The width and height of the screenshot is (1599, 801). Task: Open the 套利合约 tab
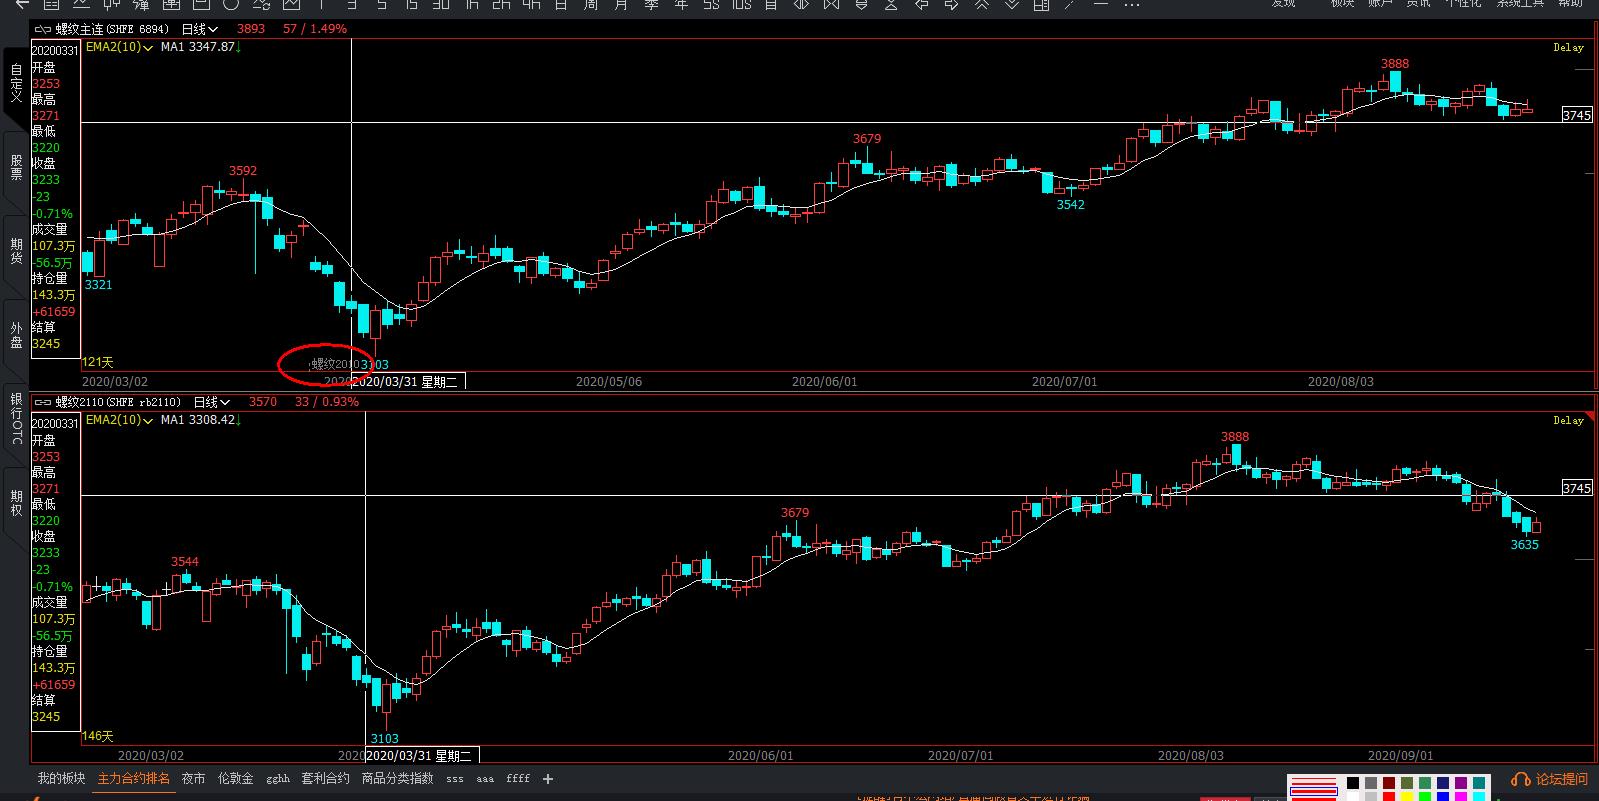click(x=326, y=778)
